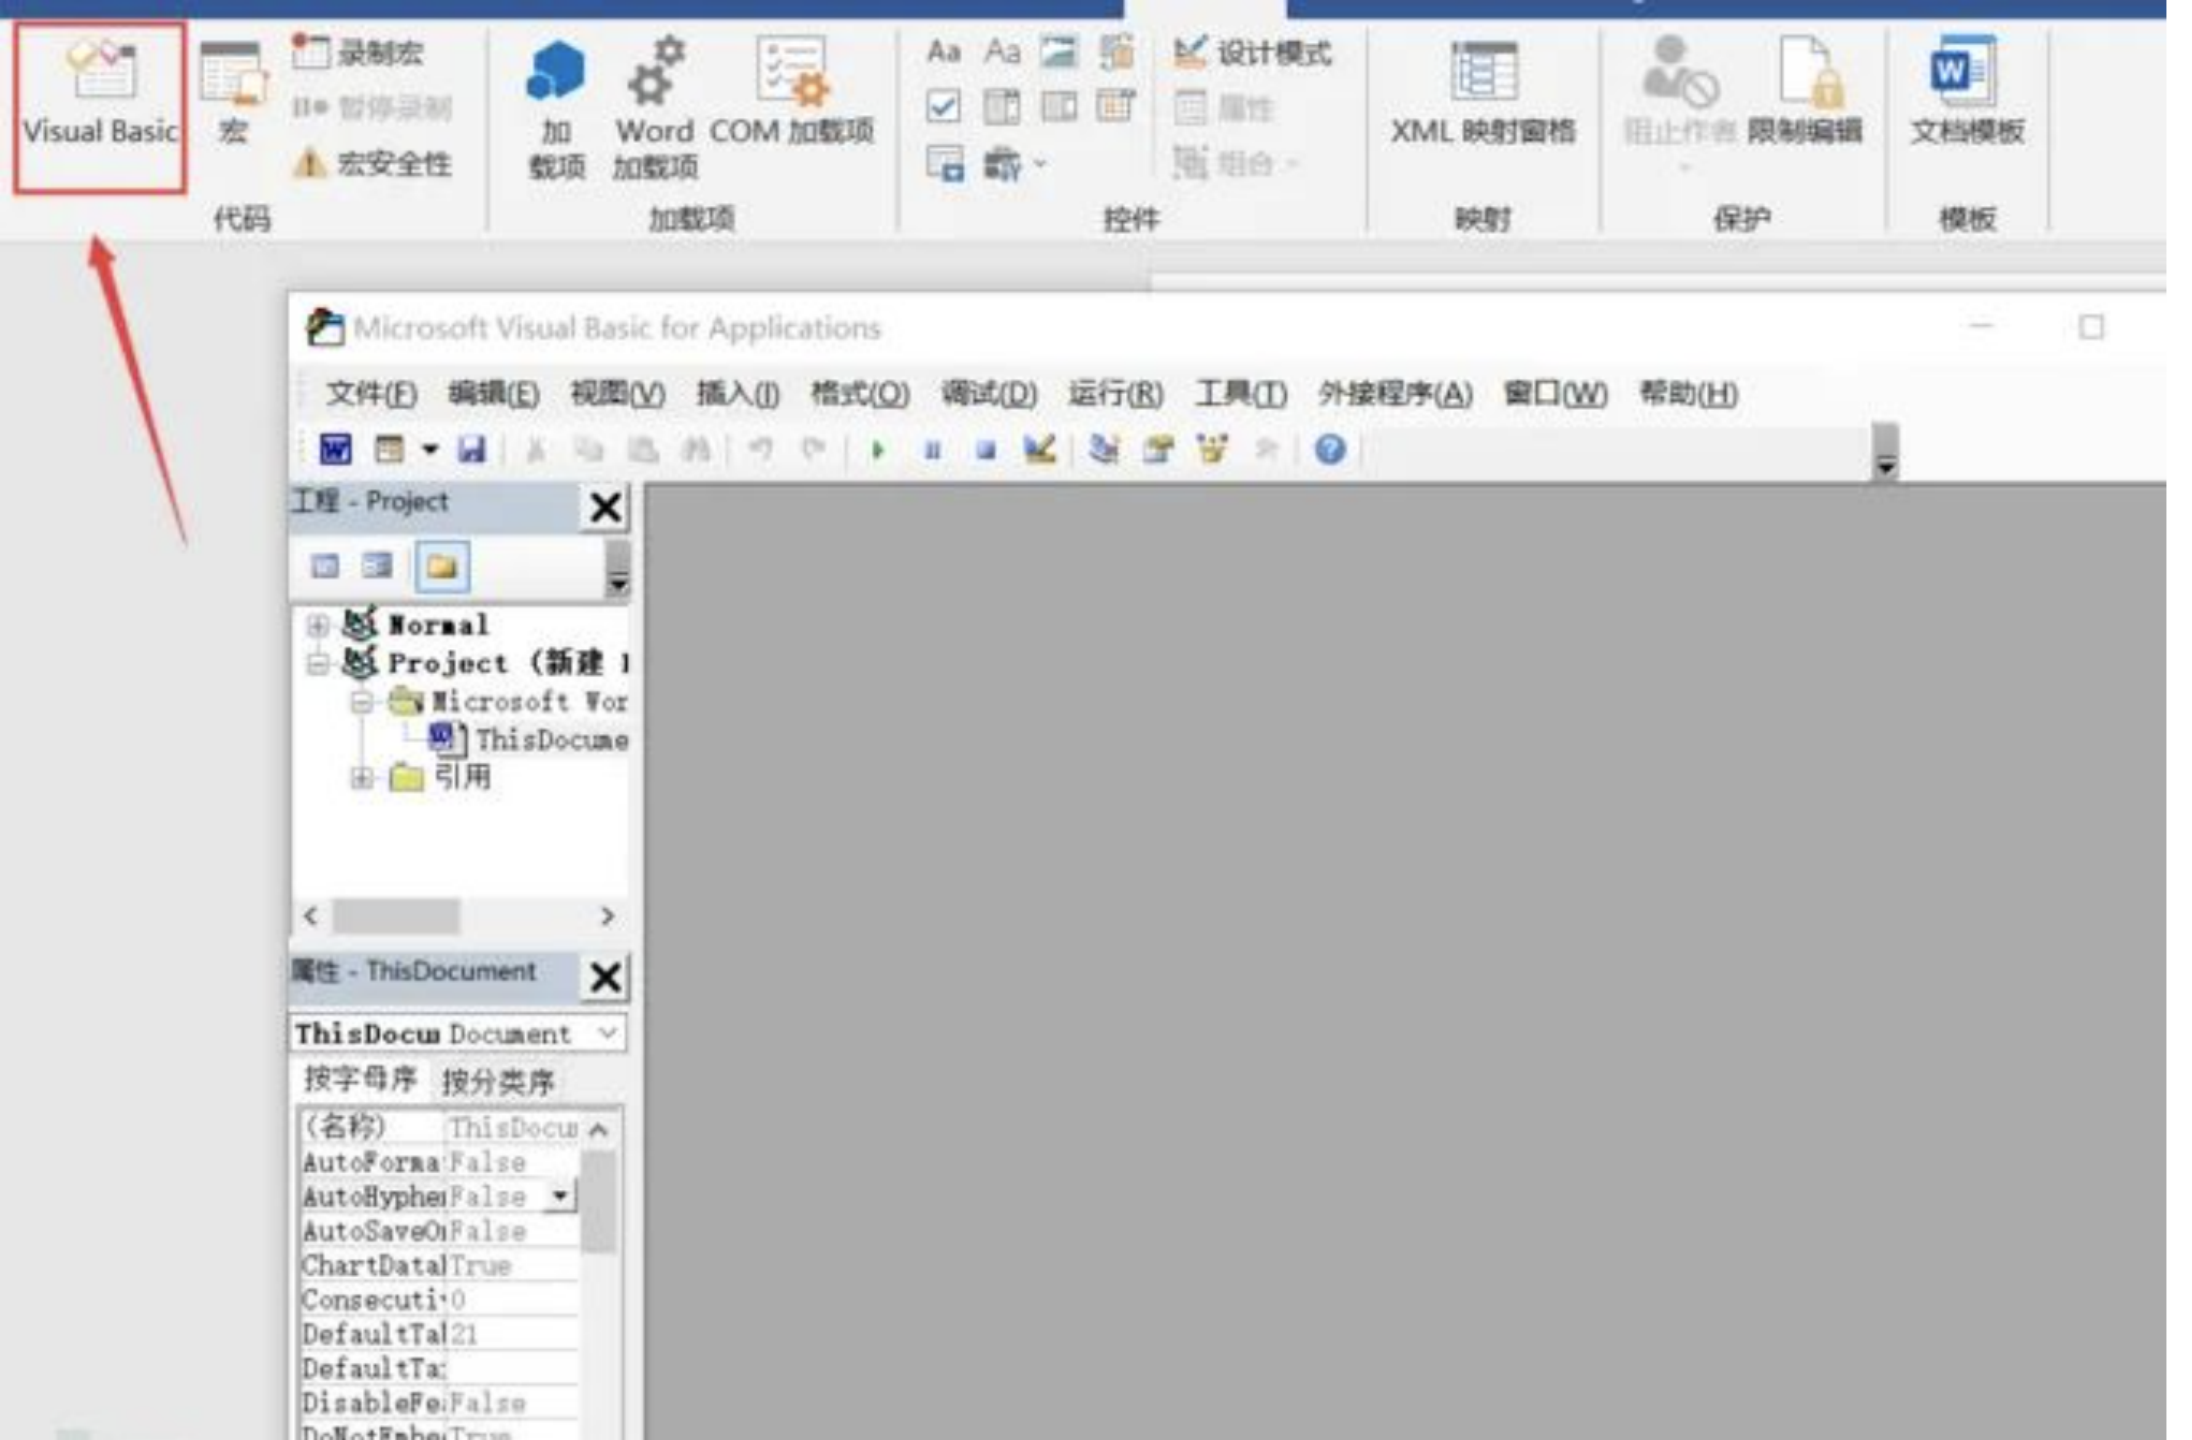Screen dimensions: 2192x1440
Task: Open 运行(R) menu in VBA
Action: (x=1115, y=394)
